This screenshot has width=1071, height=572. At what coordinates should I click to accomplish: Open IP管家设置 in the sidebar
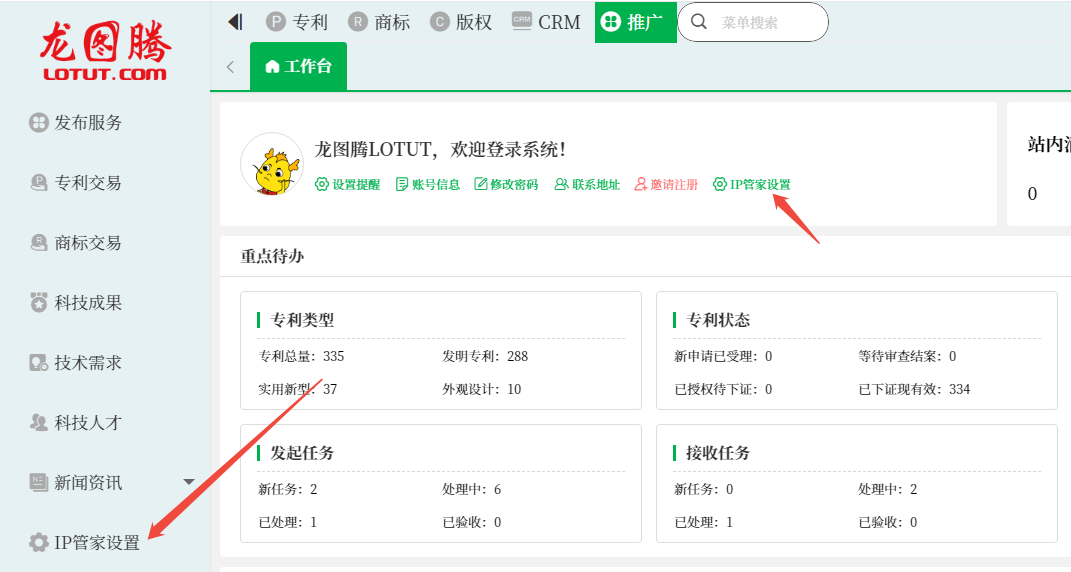click(x=96, y=543)
